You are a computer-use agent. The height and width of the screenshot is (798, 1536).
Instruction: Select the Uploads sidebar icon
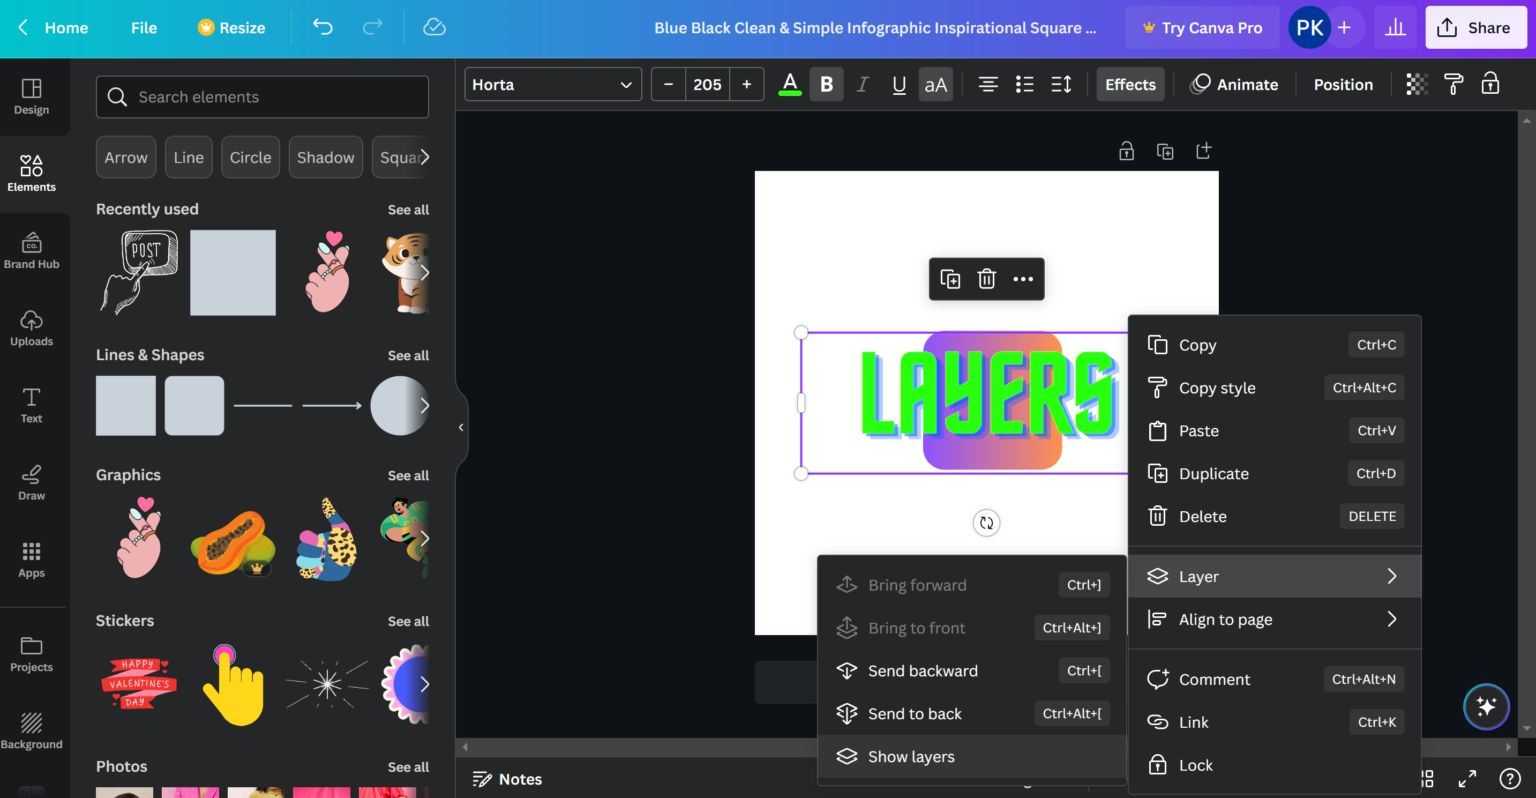[x=32, y=327]
